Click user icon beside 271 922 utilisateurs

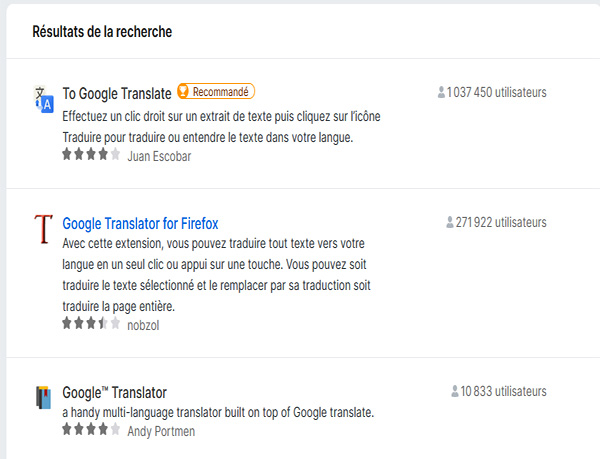[x=450, y=222]
